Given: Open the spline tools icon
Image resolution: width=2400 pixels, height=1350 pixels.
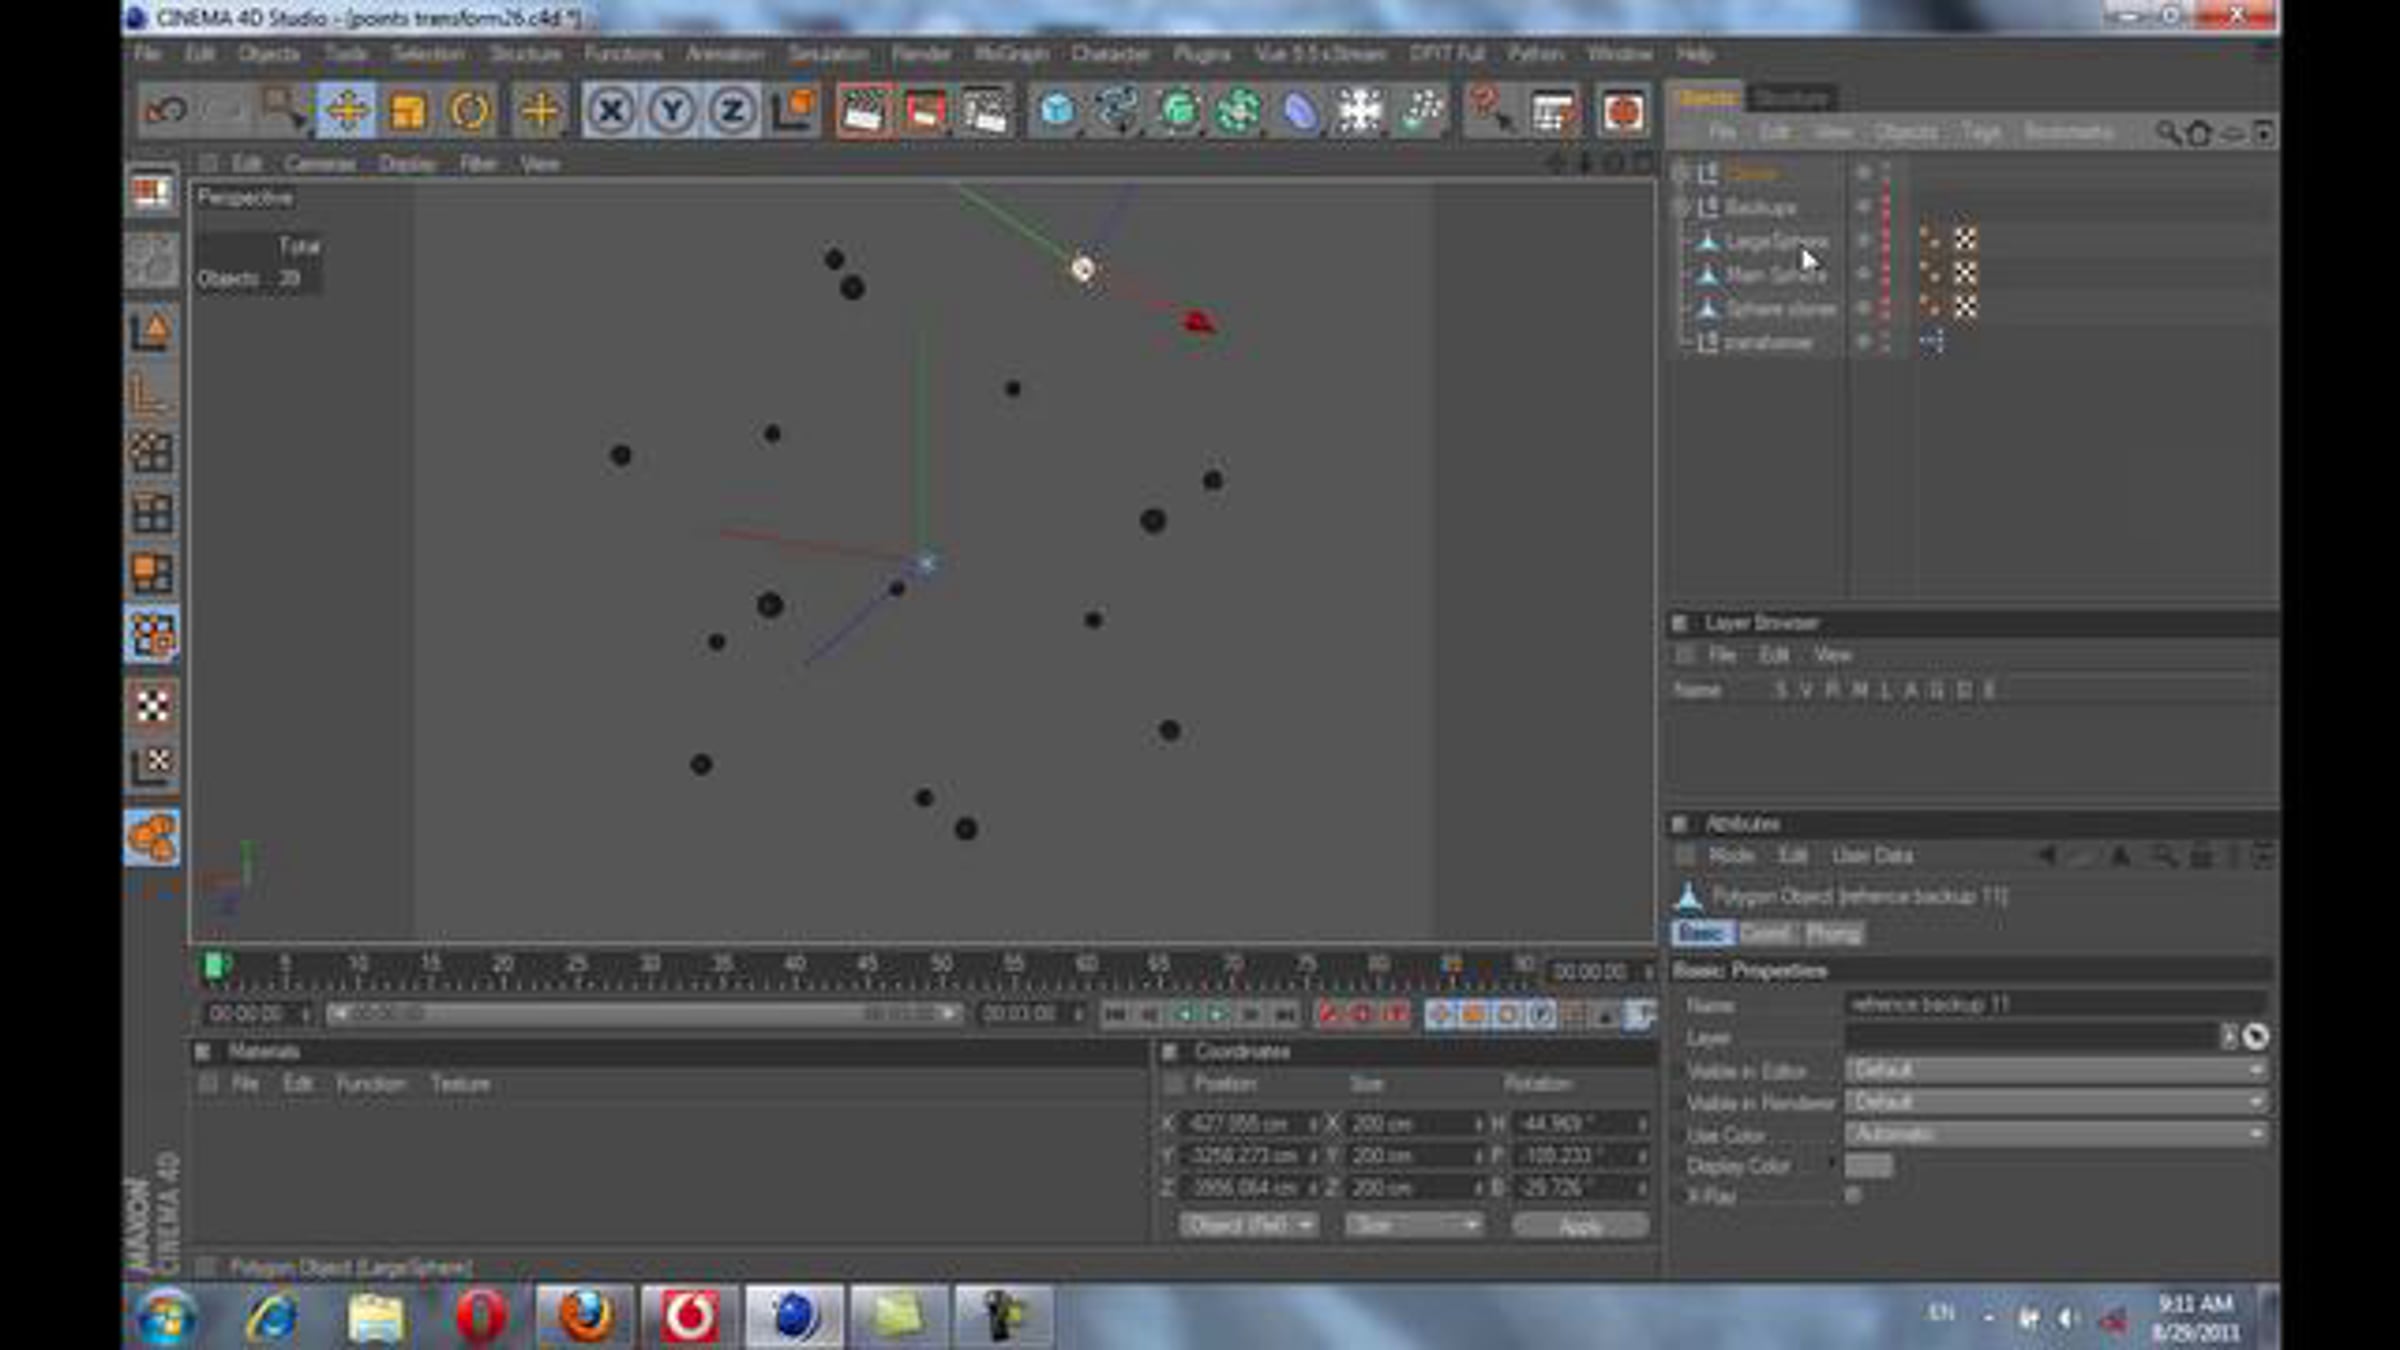Looking at the screenshot, I should (1117, 110).
